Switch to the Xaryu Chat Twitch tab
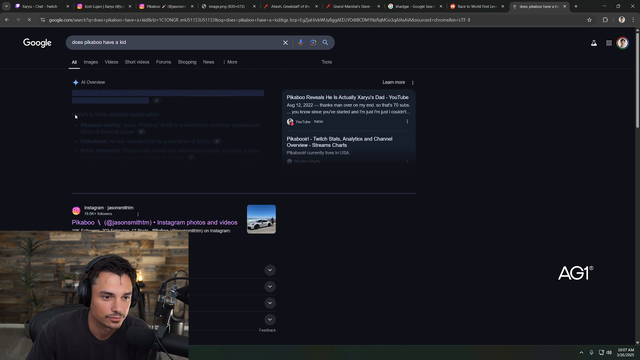 (x=39, y=6)
